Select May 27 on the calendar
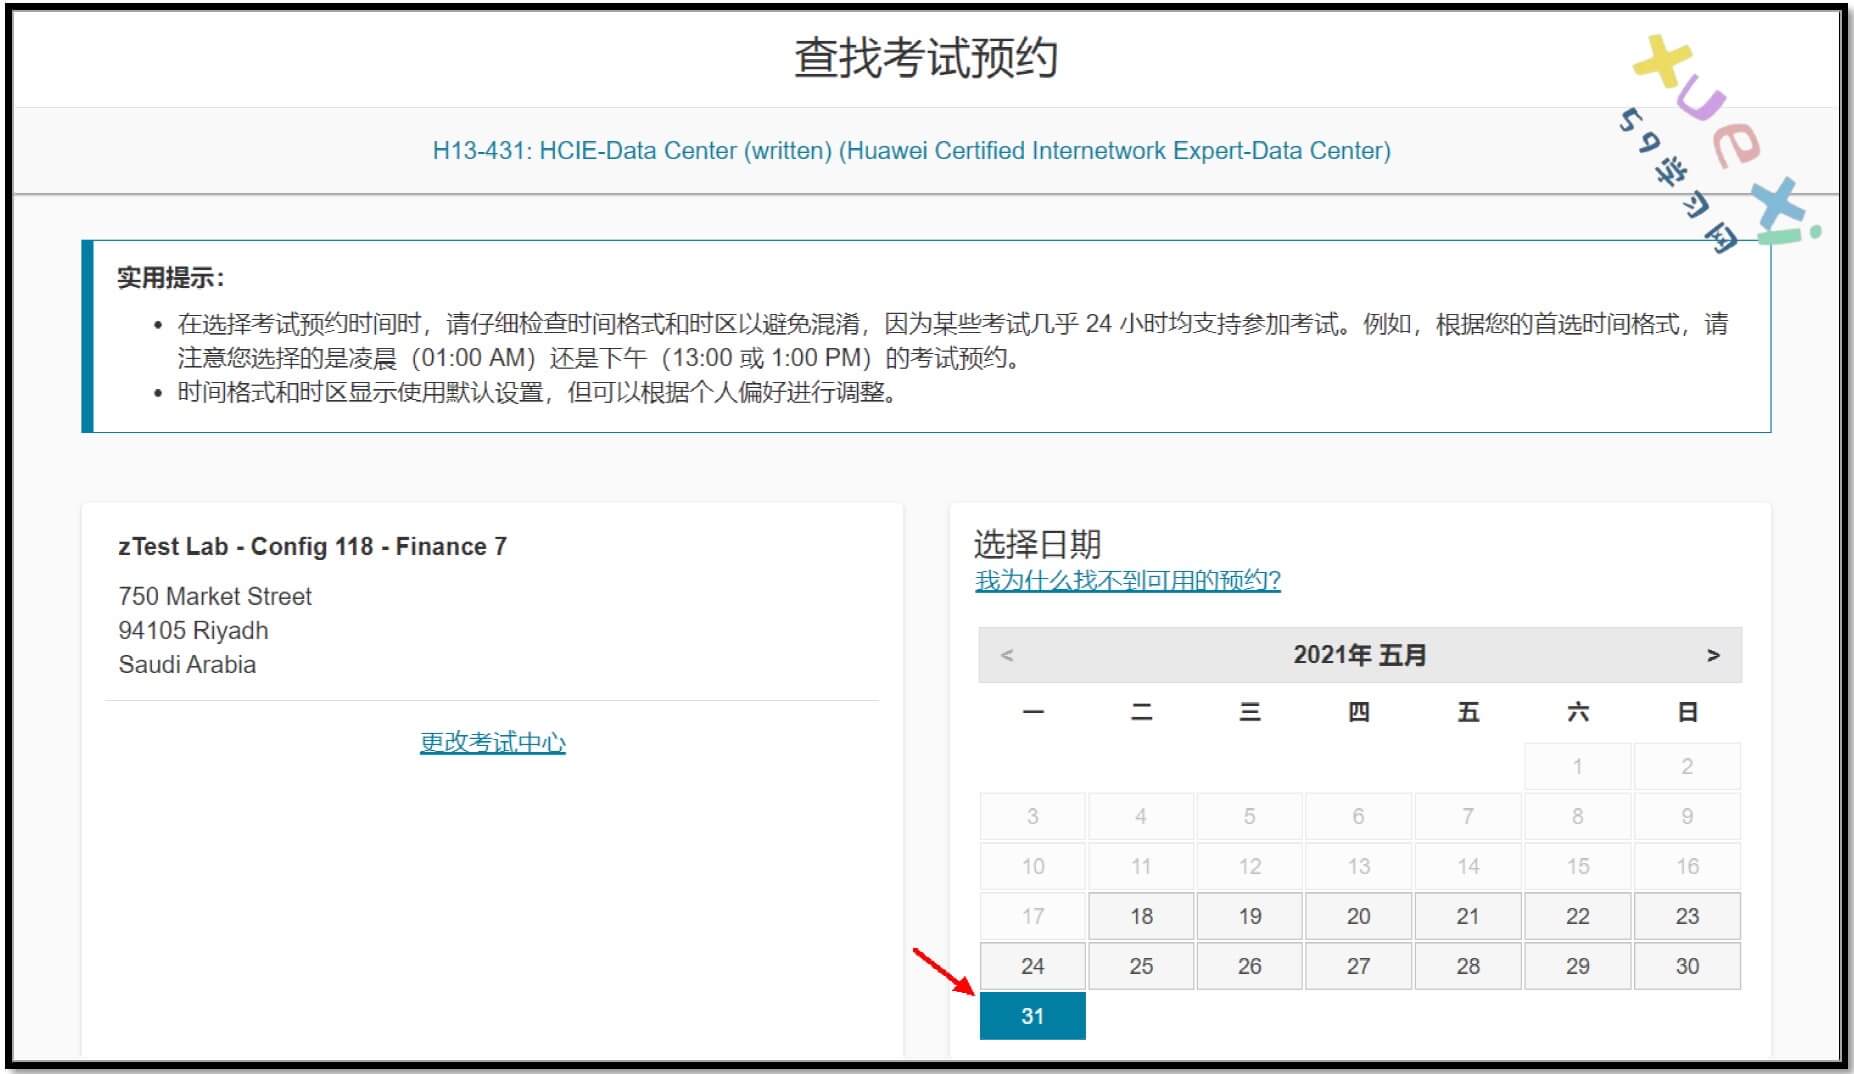 pos(1358,966)
